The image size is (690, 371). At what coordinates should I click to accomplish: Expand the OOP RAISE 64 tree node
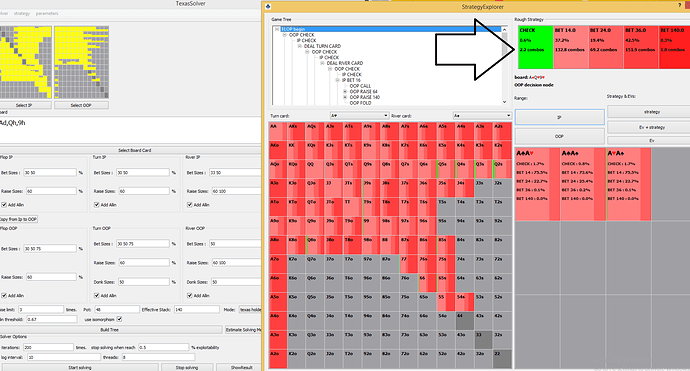[345, 92]
